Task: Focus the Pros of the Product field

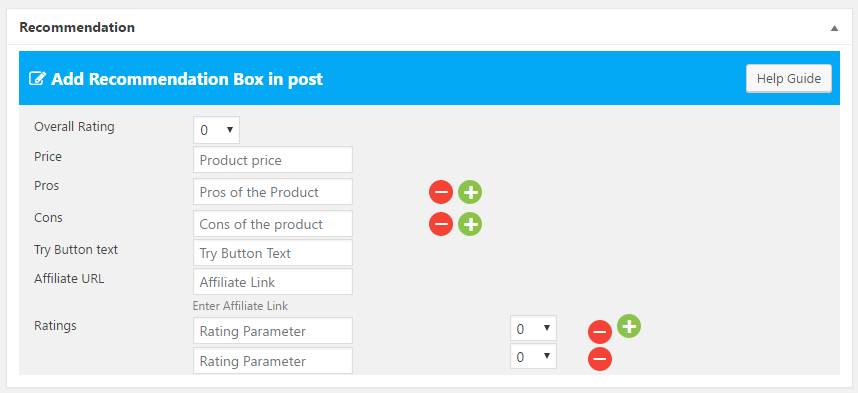Action: click(x=273, y=192)
